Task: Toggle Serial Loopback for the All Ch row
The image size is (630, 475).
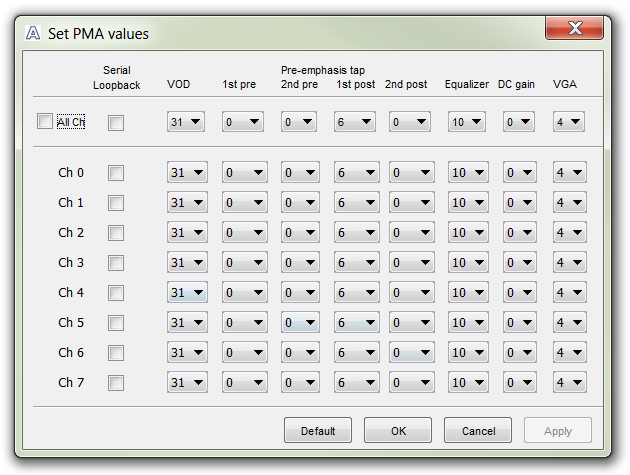Action: click(x=117, y=122)
